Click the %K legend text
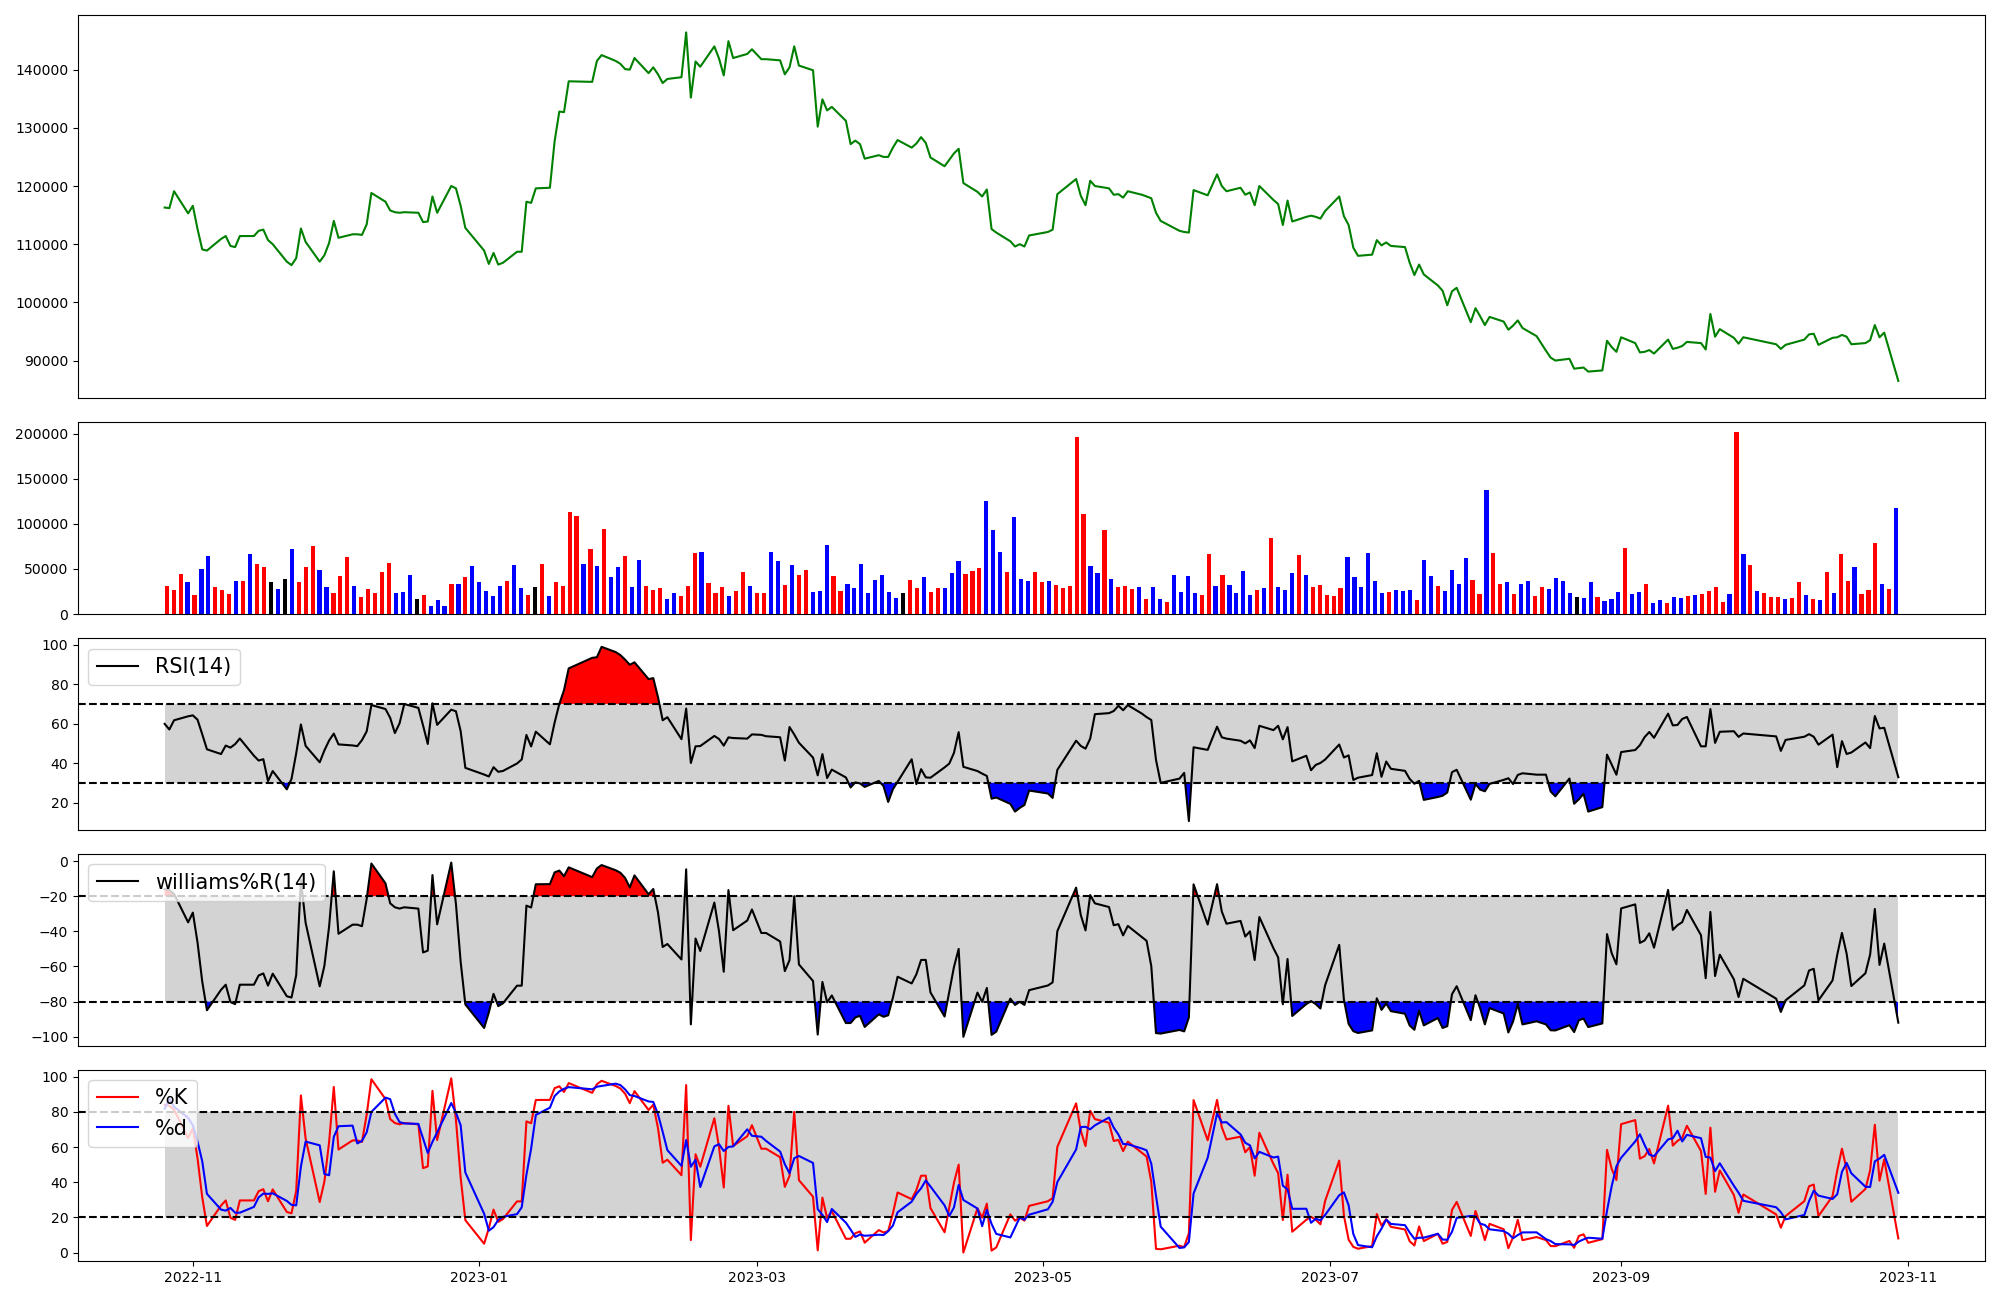The height and width of the screenshot is (1300, 2000). pos(171,1097)
